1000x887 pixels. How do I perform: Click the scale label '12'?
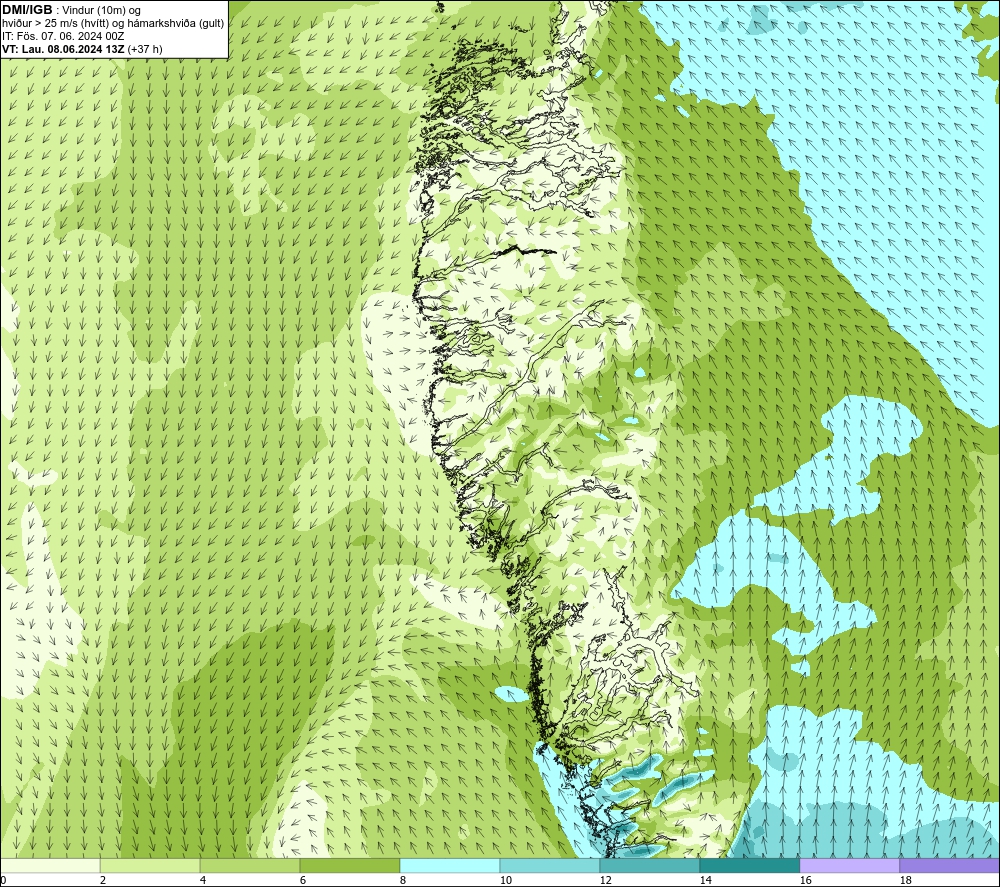coord(605,880)
